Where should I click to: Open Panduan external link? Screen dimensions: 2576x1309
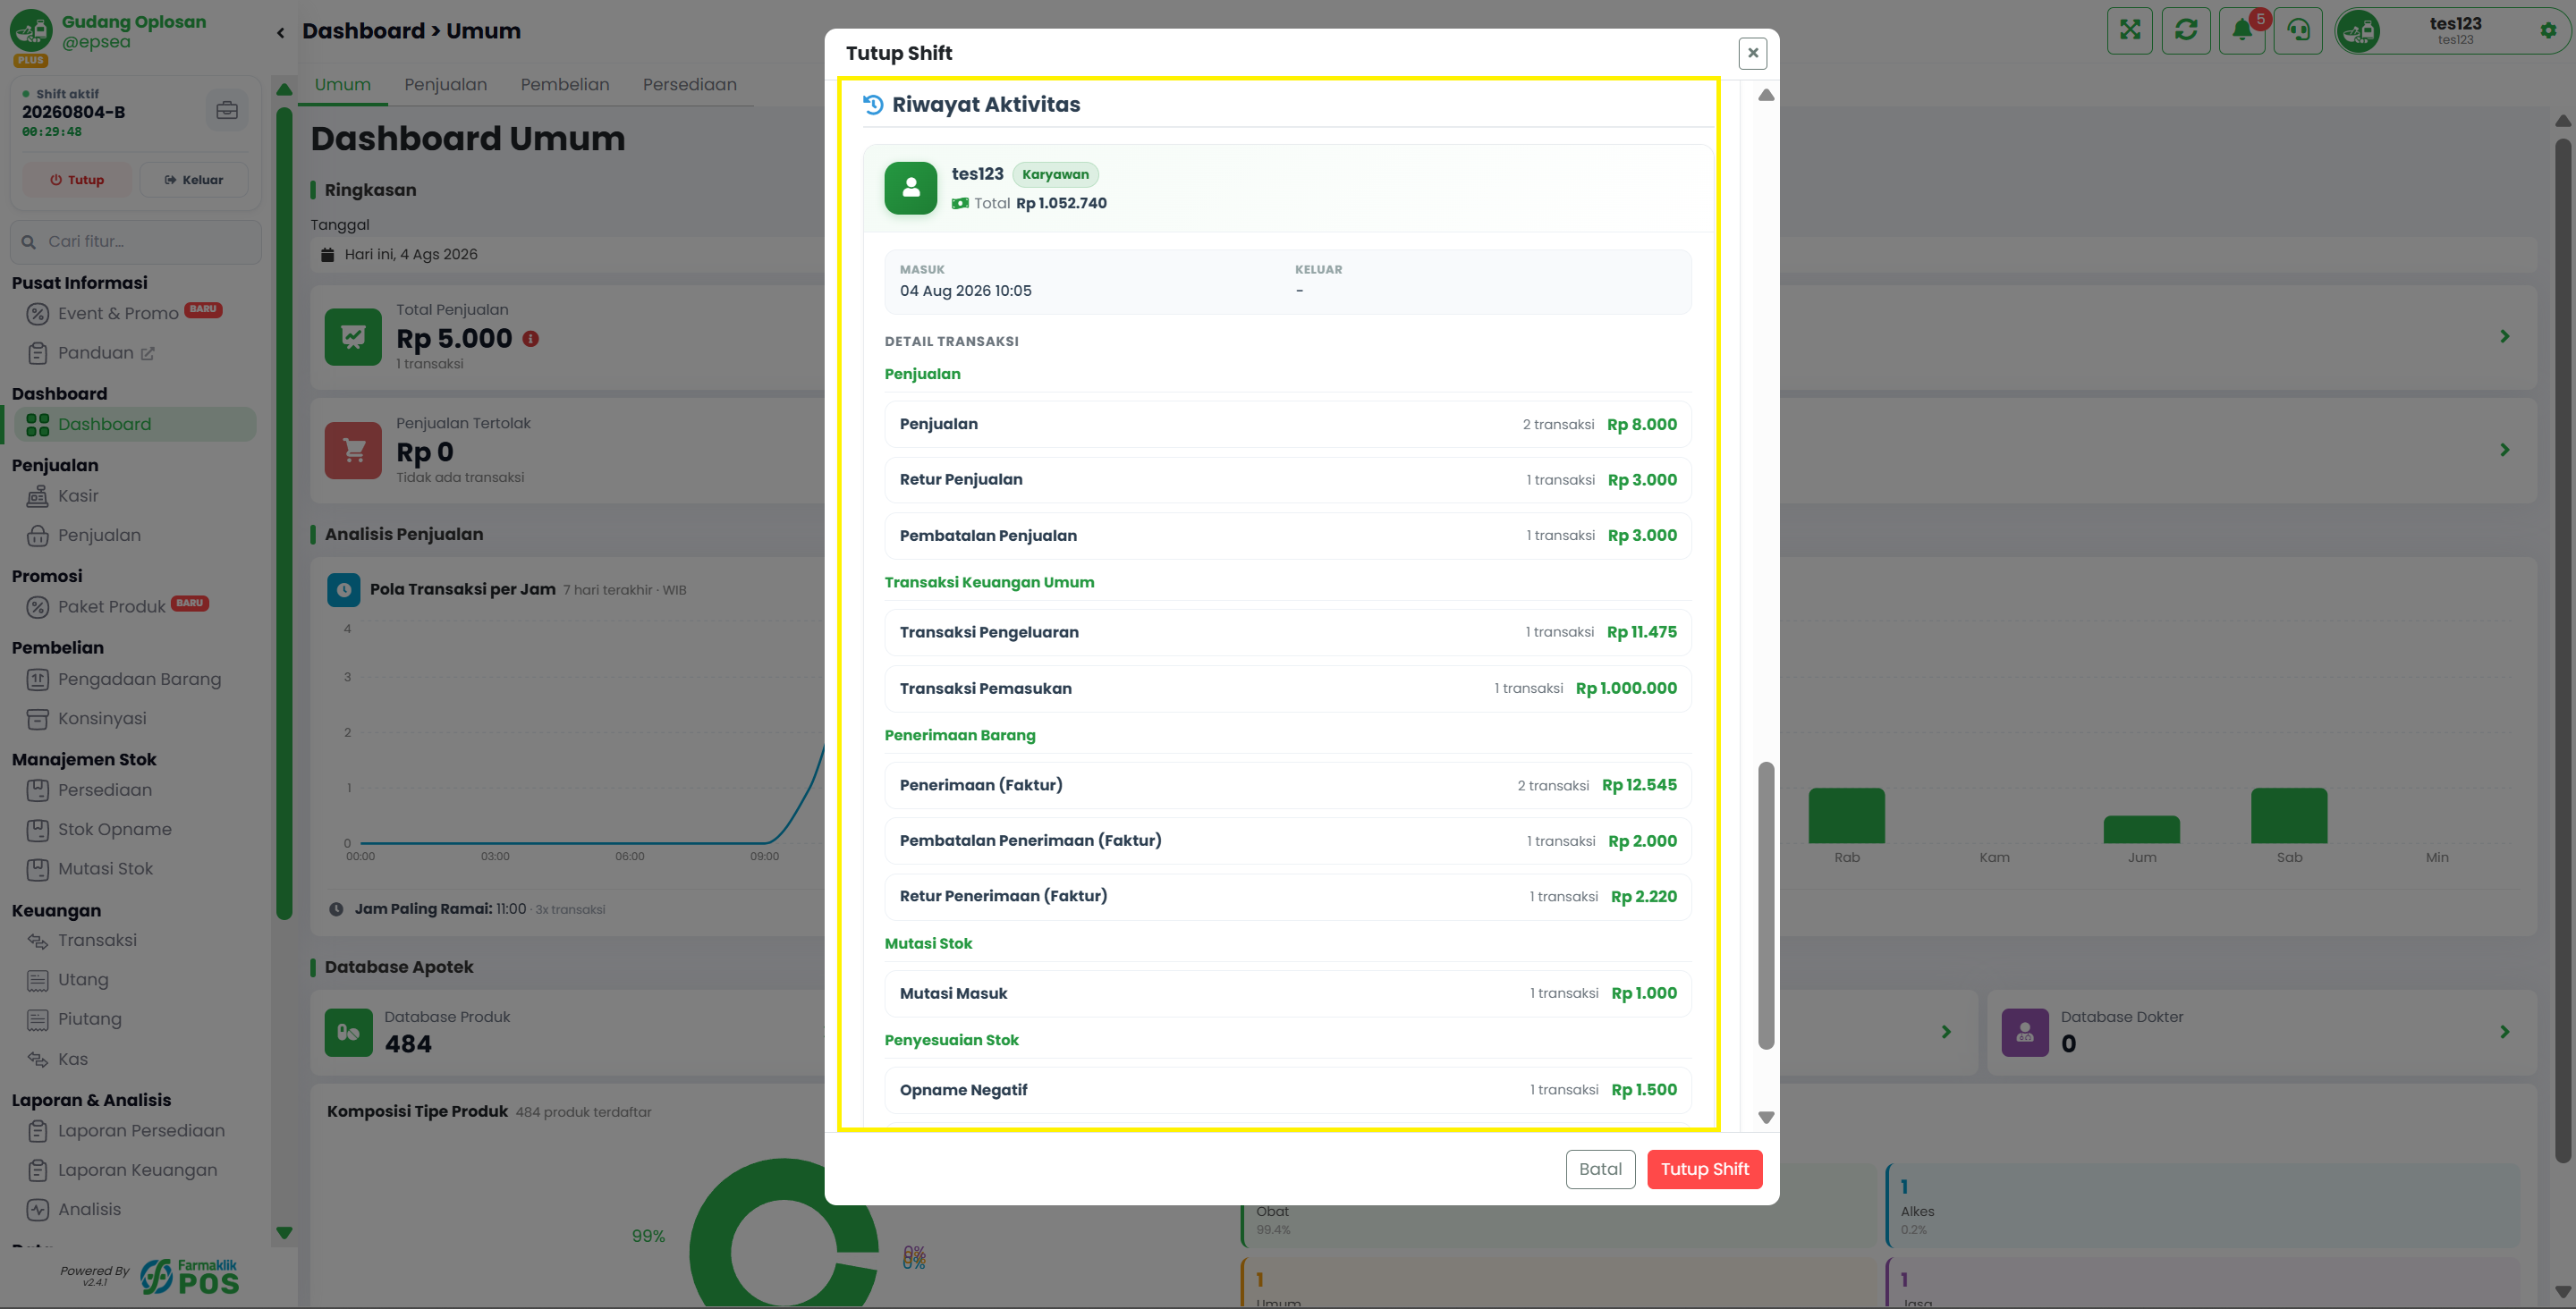(106, 353)
